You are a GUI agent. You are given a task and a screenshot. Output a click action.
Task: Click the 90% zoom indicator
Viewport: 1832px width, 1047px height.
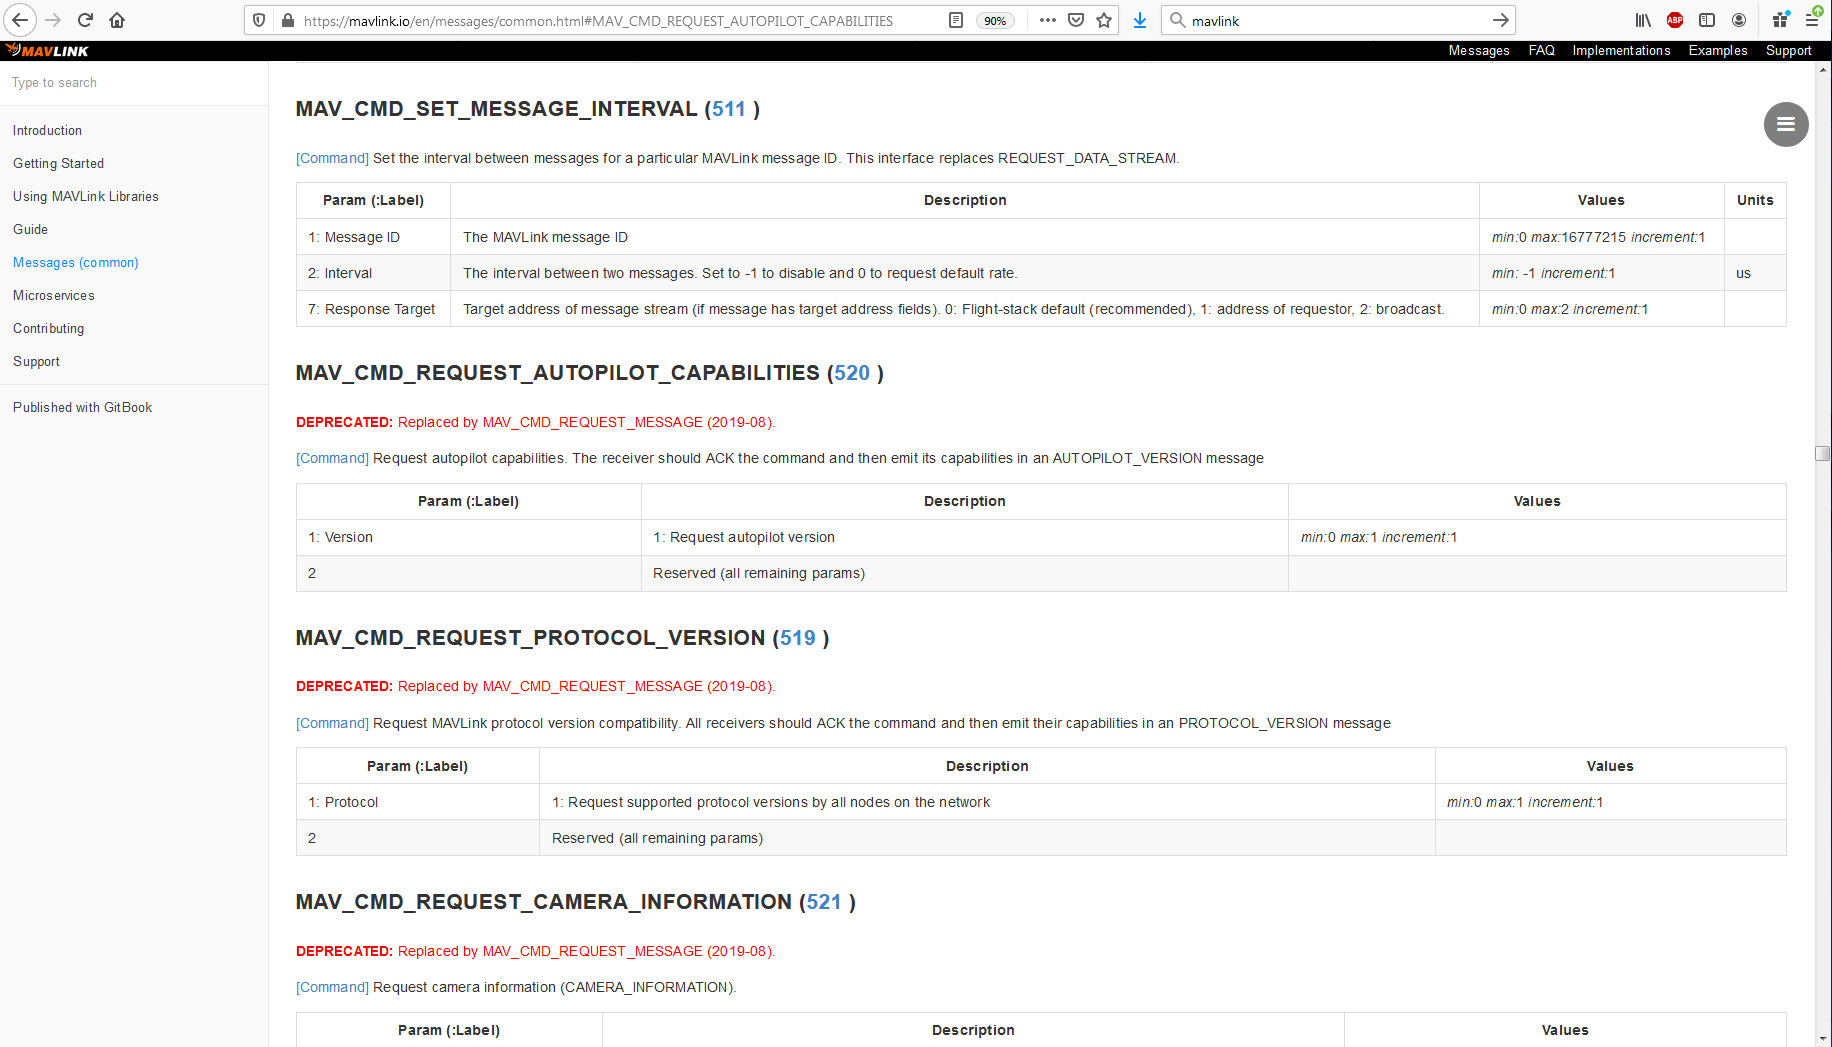click(995, 20)
